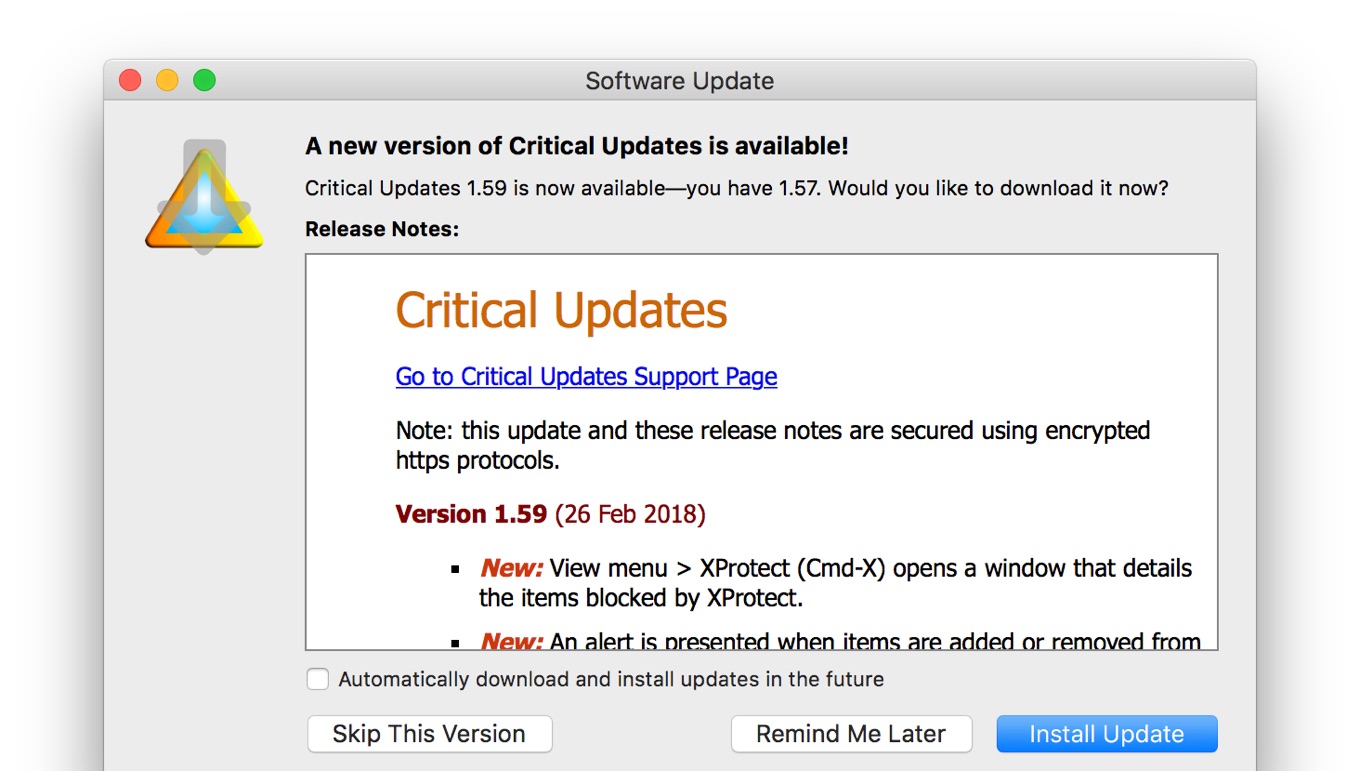Close the Software Update window
Screen dimensions: 1360x771
tap(129, 79)
